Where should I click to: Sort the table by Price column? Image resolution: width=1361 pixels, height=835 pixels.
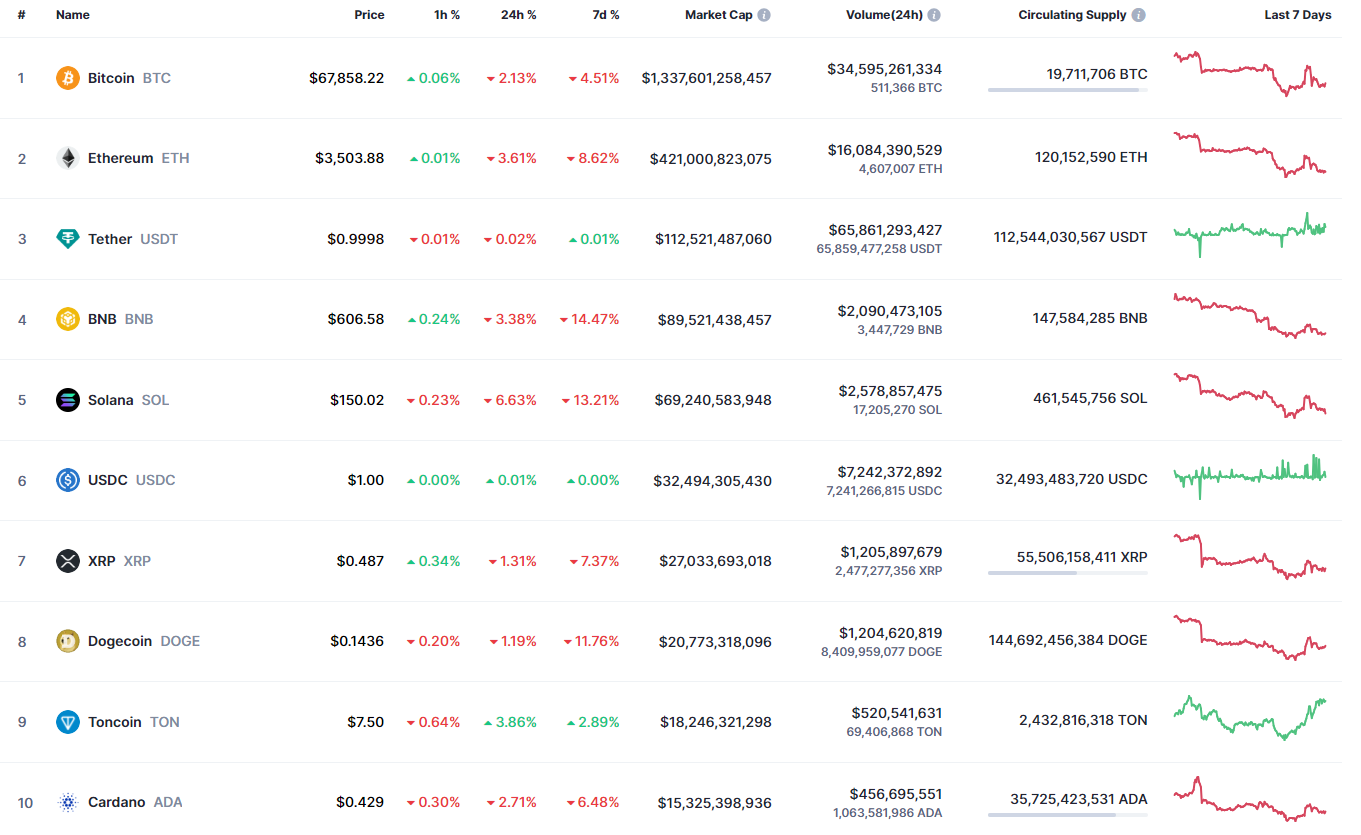click(x=369, y=15)
